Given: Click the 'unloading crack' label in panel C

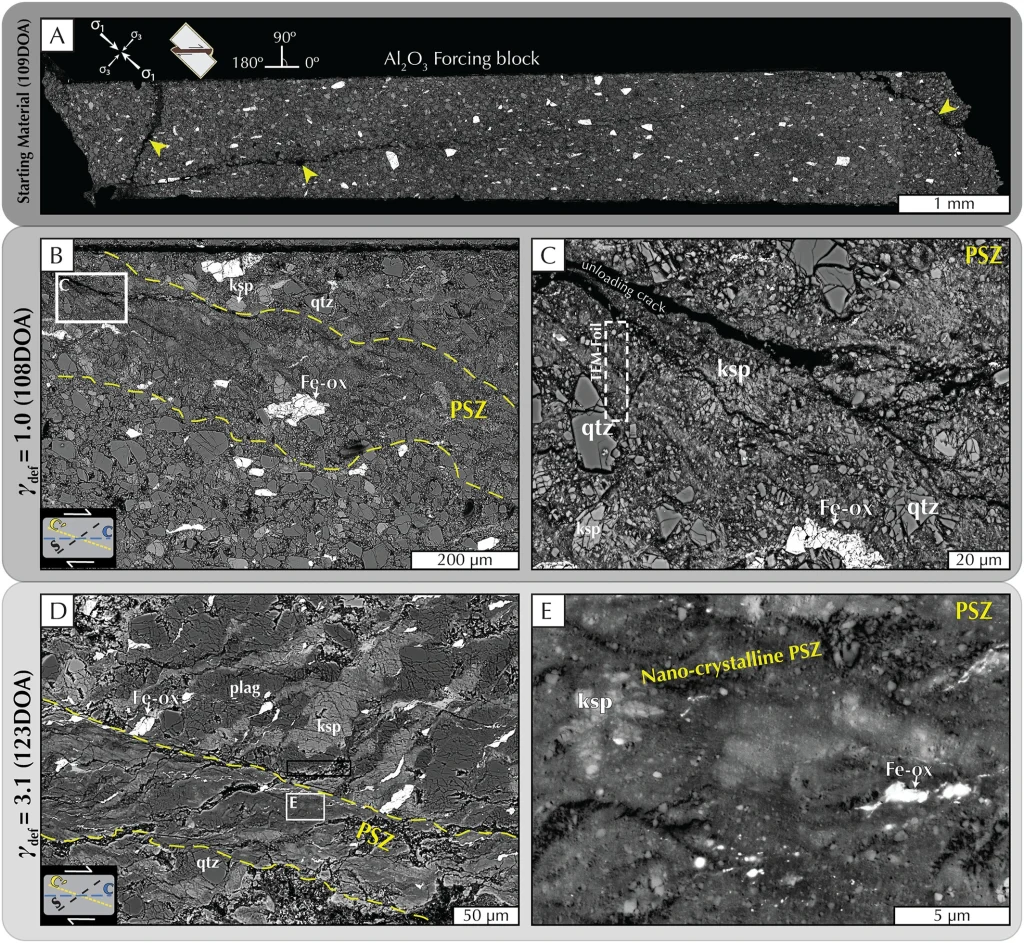Looking at the screenshot, I should click(624, 287).
